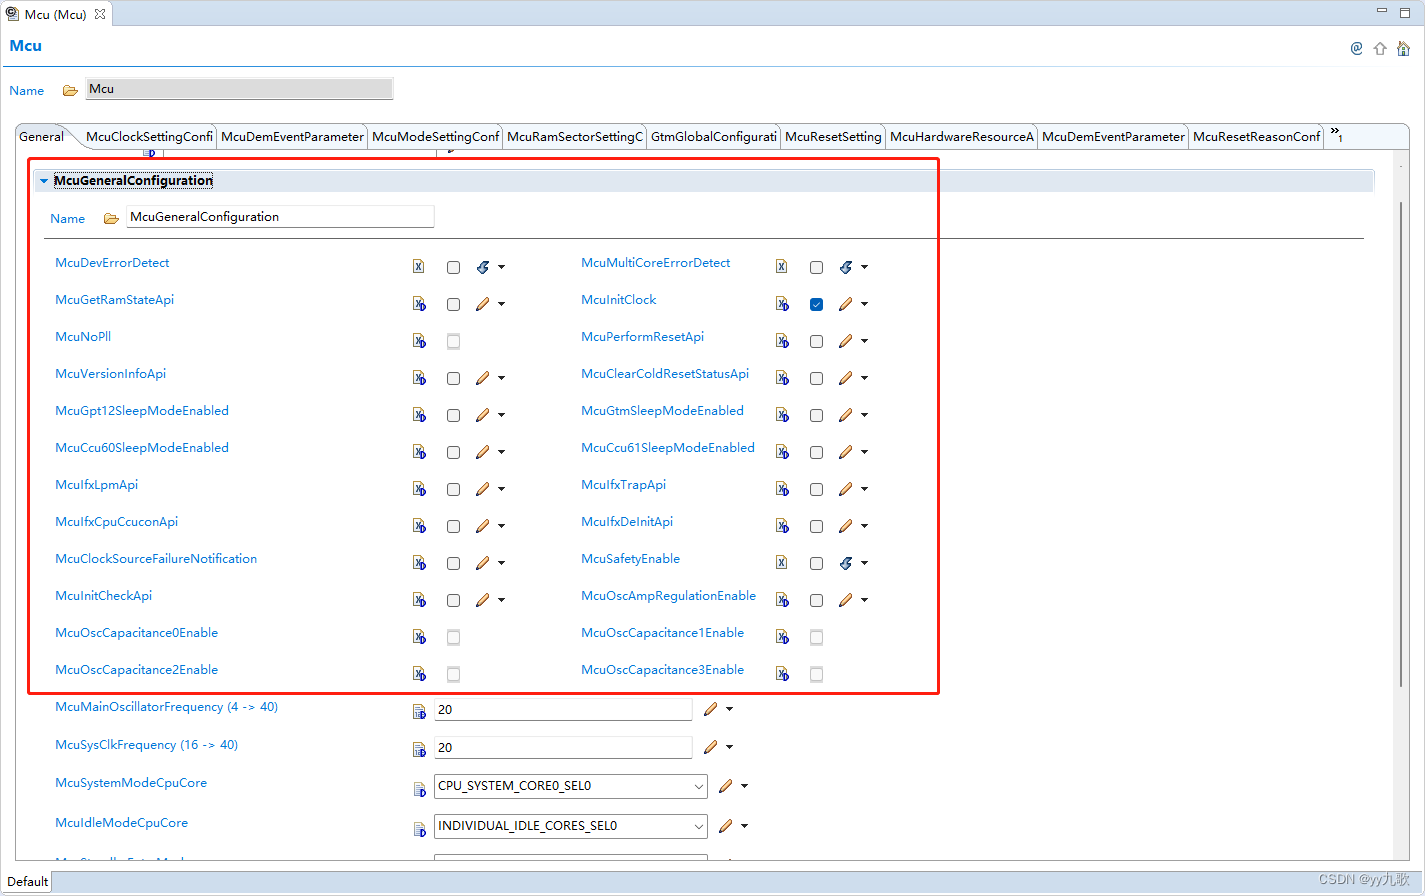Check the McuVersionInfoApi checkbox
1425x896 pixels.
(453, 379)
